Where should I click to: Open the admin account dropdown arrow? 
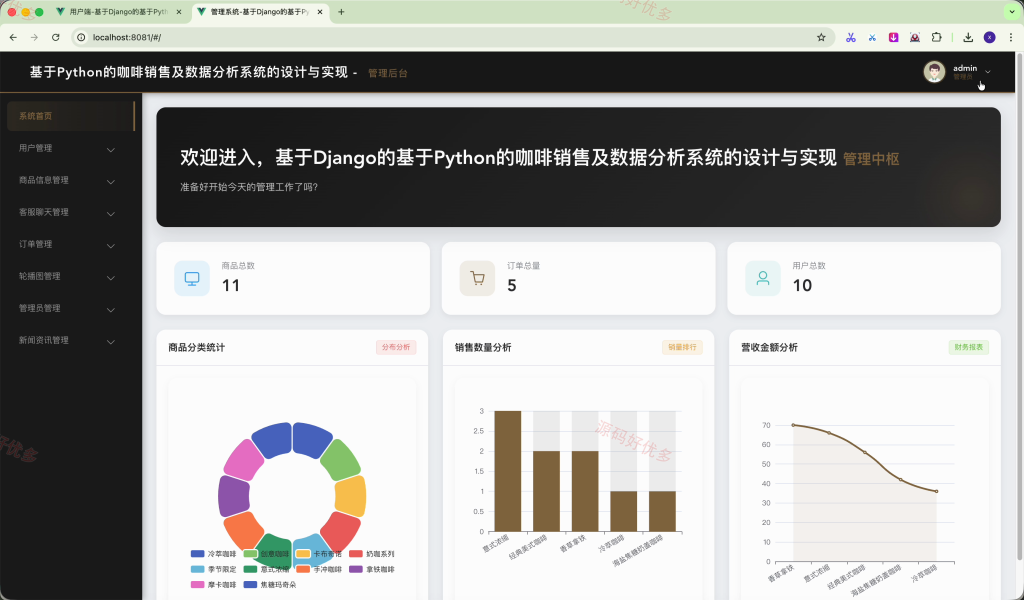pyautogui.click(x=987, y=72)
